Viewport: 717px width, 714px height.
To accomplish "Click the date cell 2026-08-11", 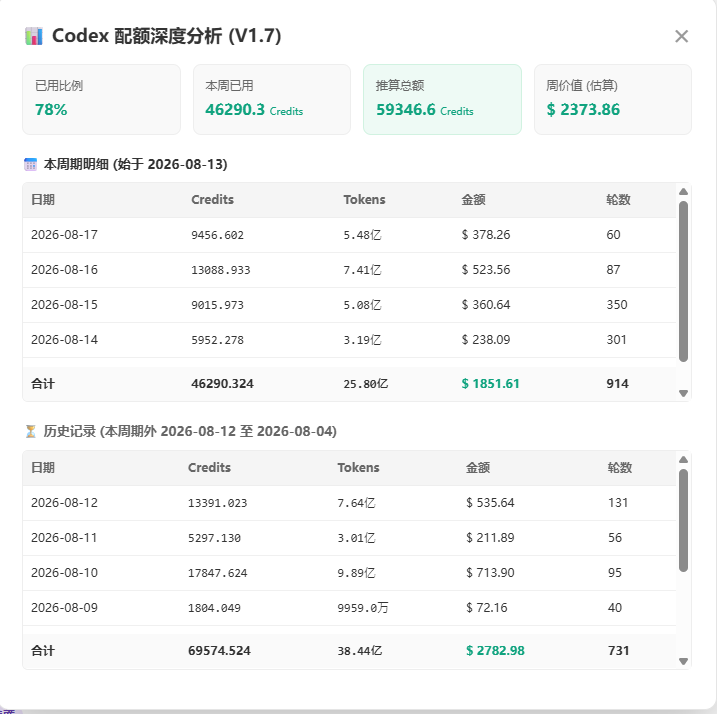I will [x=64, y=537].
